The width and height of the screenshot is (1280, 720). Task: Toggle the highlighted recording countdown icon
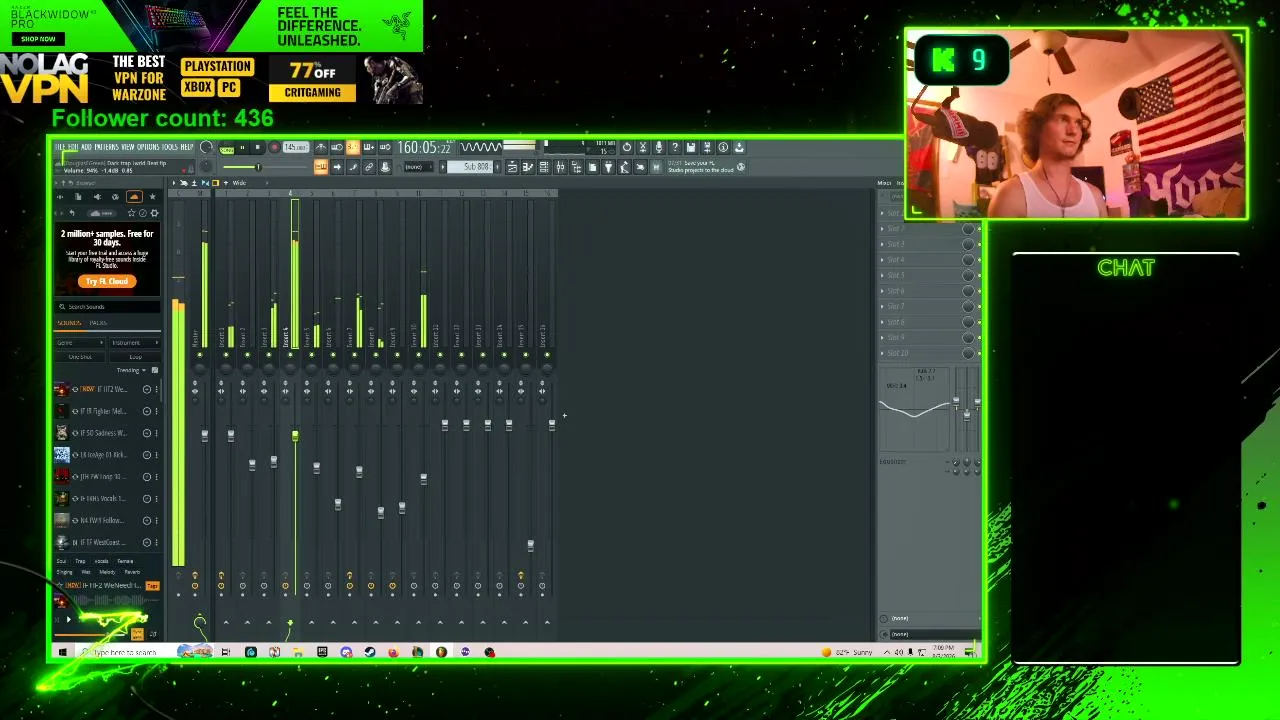pyautogui.click(x=353, y=148)
